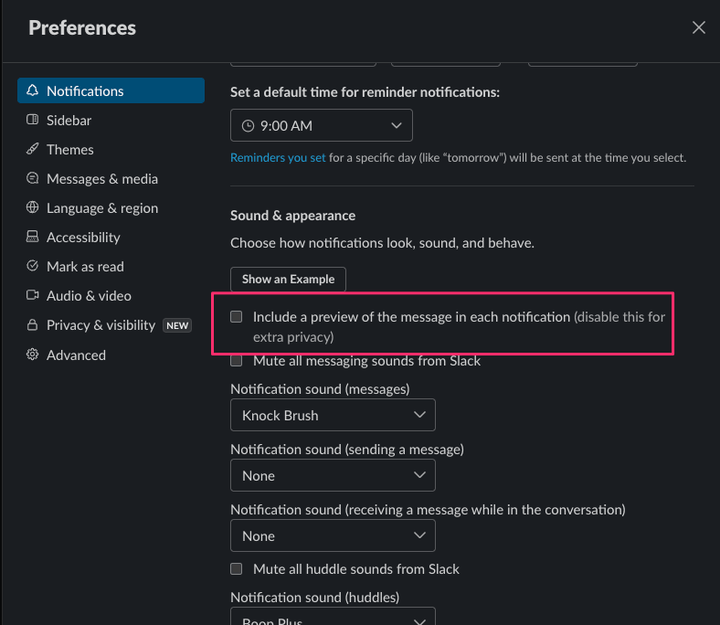This screenshot has height=625, width=720.
Task: Click the Audio & video camera icon
Action: (x=33, y=296)
